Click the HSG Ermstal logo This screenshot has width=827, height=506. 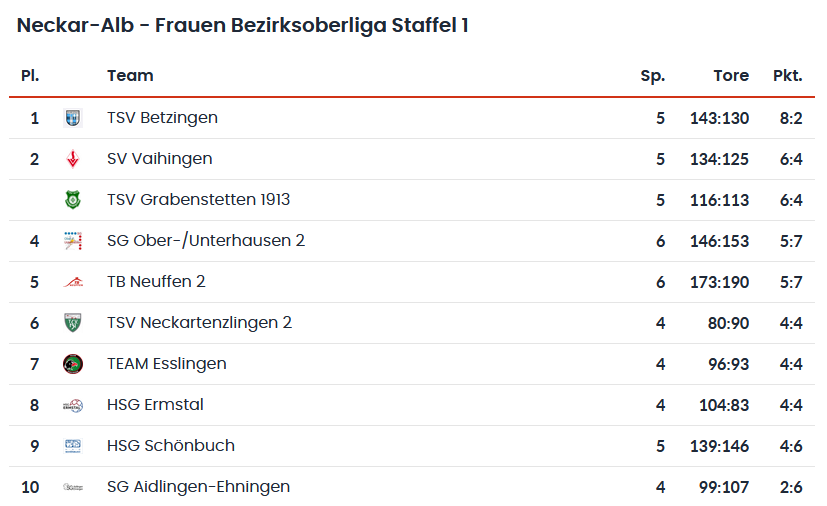click(x=72, y=405)
